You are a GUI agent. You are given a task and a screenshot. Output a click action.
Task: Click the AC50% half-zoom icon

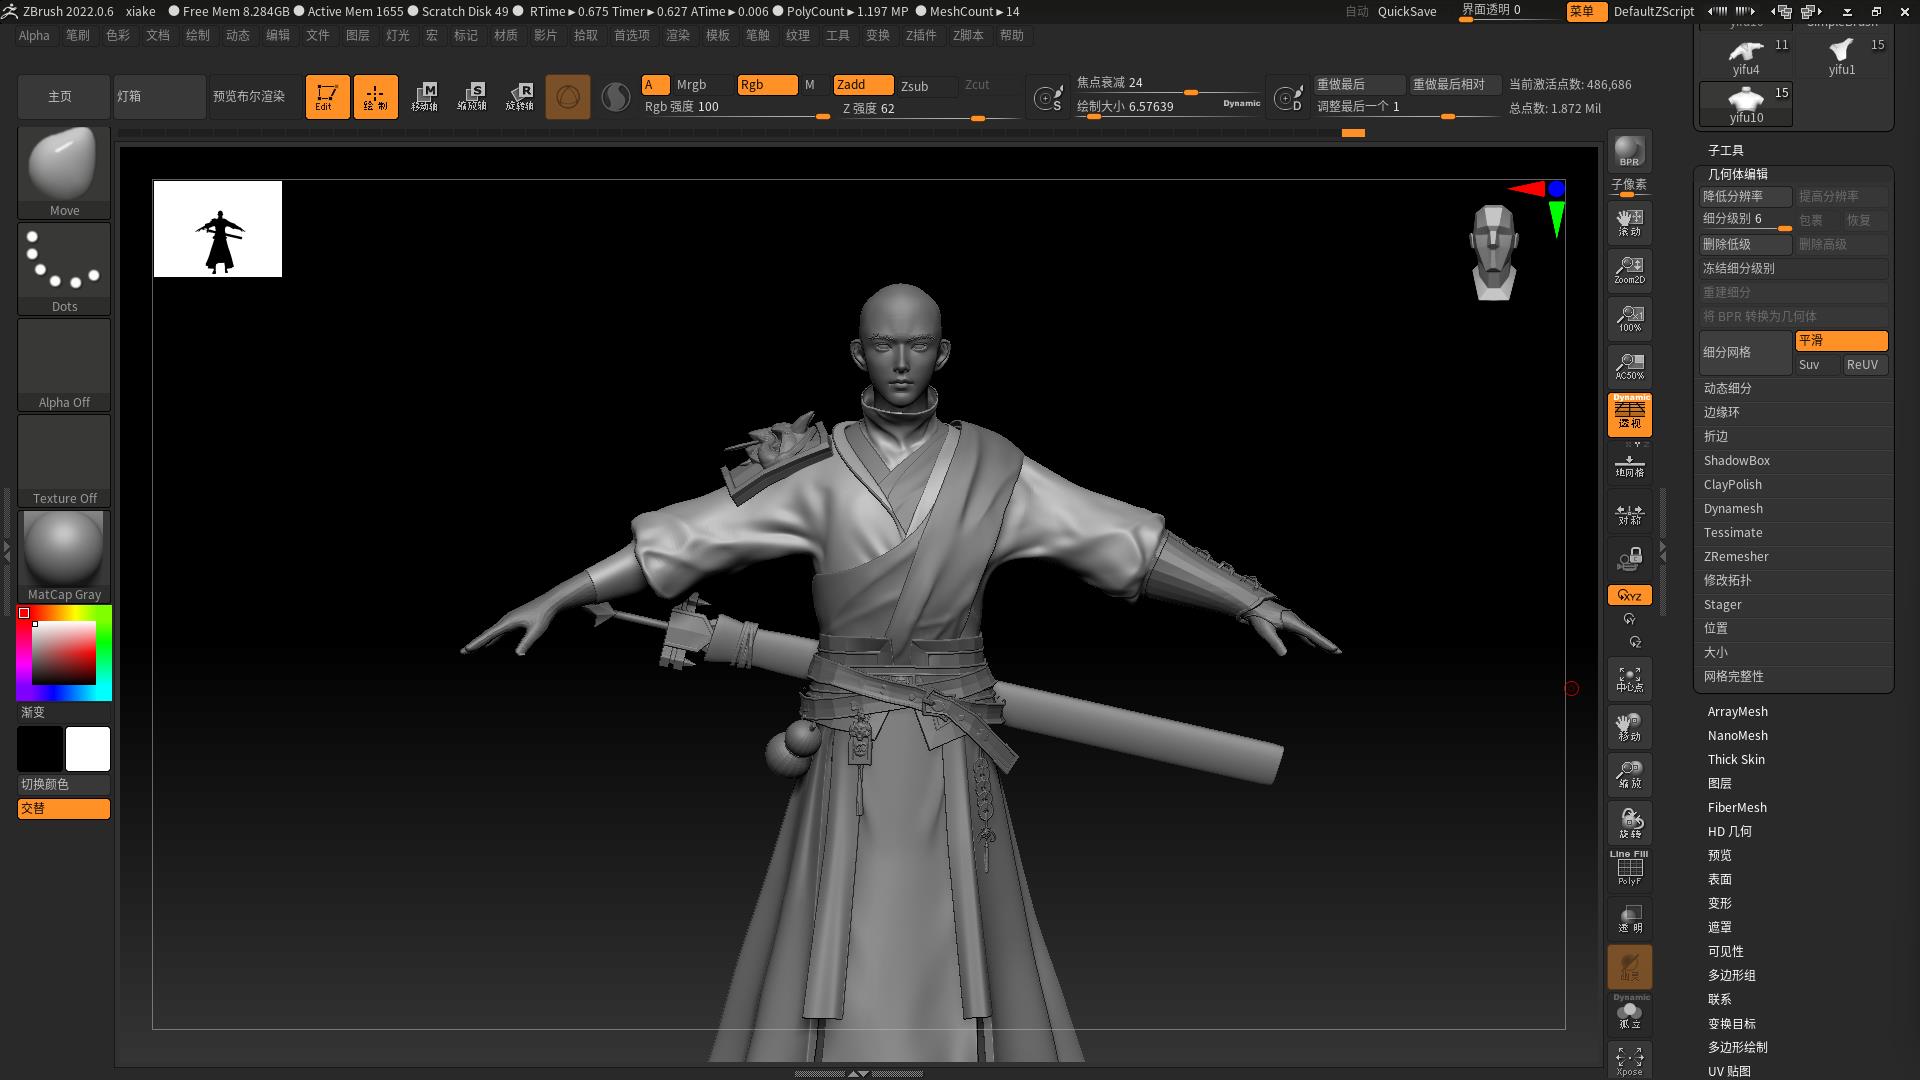click(1629, 366)
